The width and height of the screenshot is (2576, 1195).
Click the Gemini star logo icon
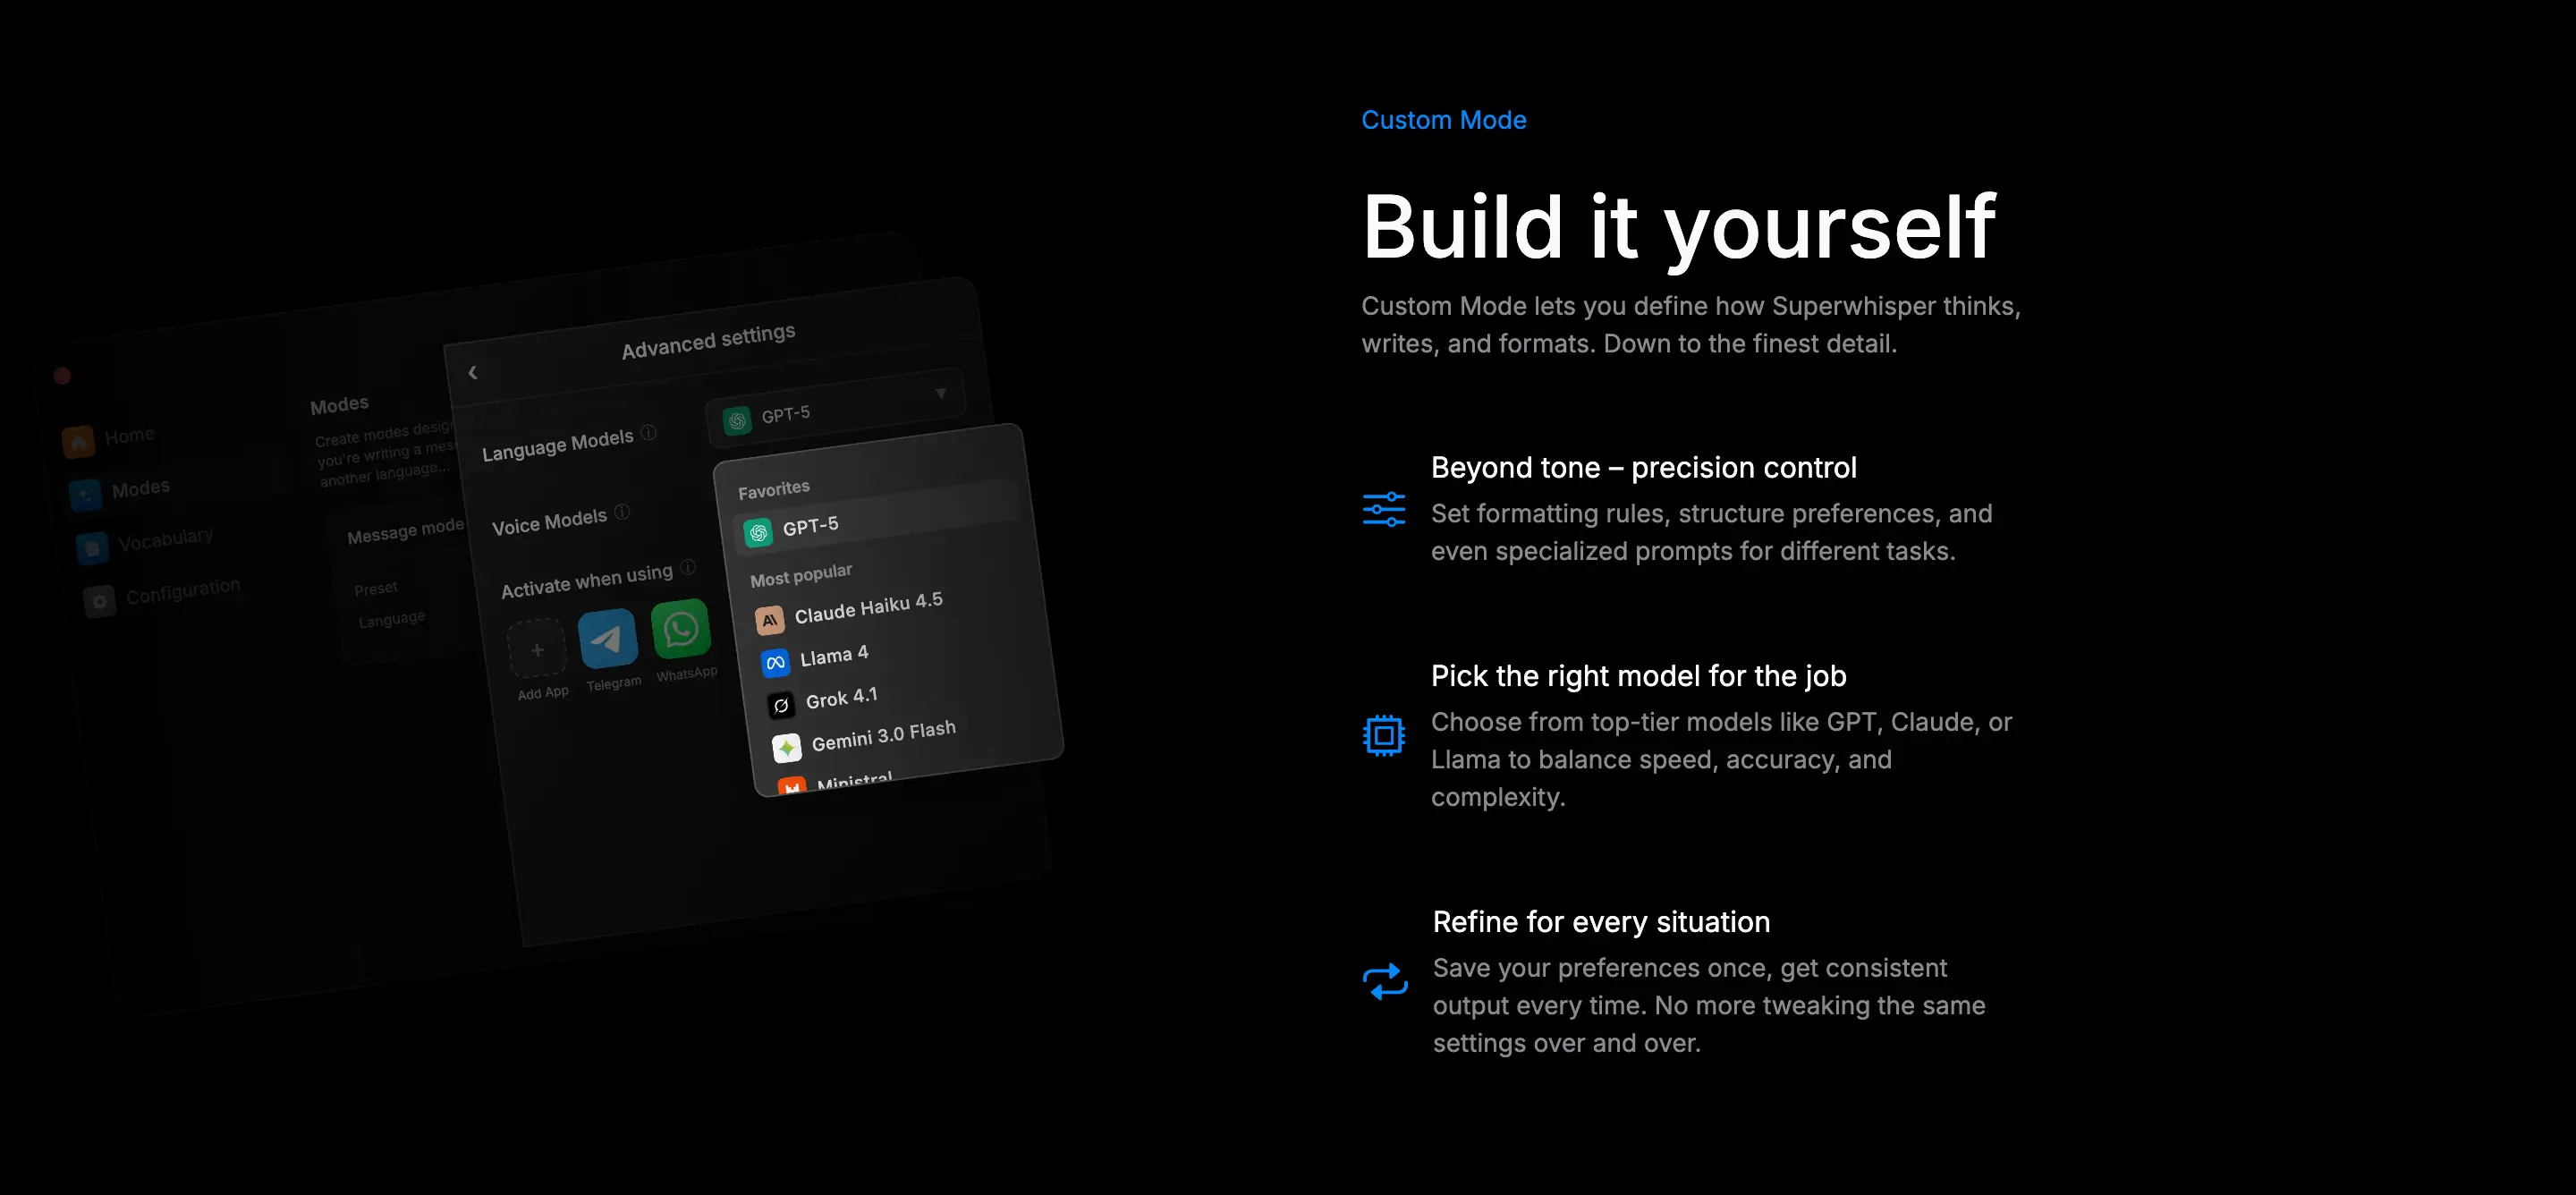787,748
